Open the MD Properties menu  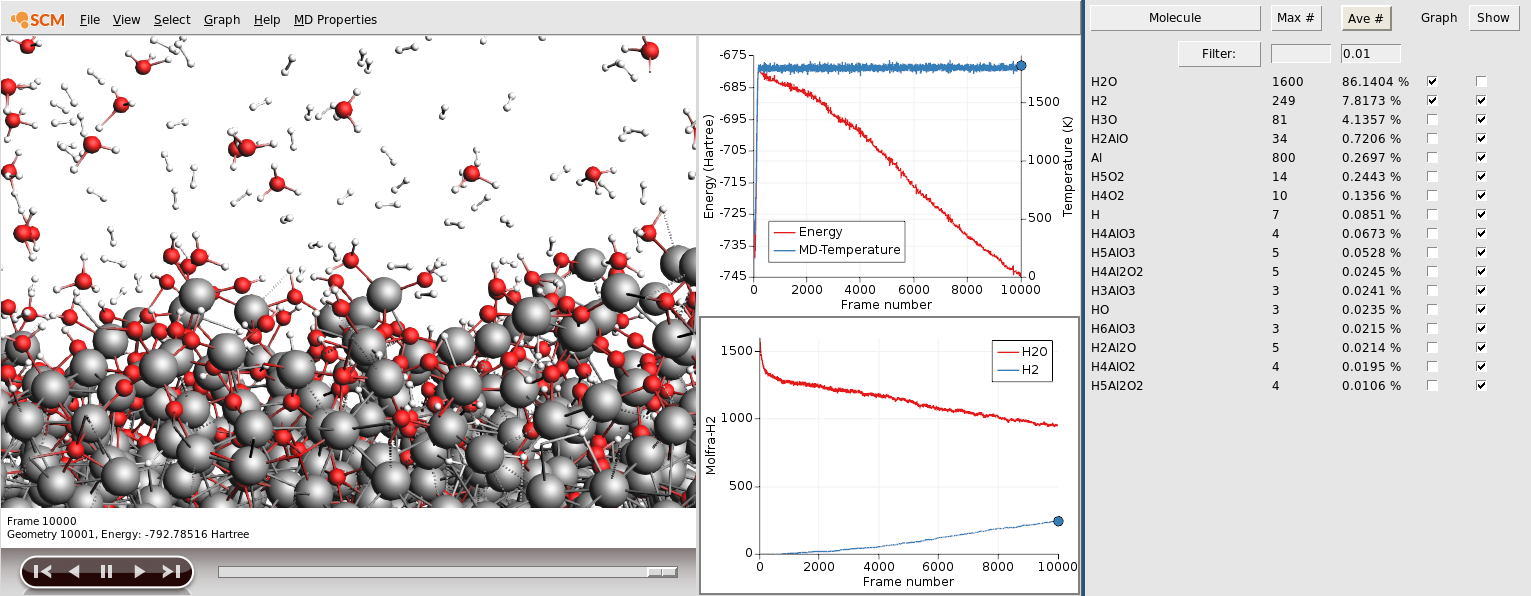[335, 20]
